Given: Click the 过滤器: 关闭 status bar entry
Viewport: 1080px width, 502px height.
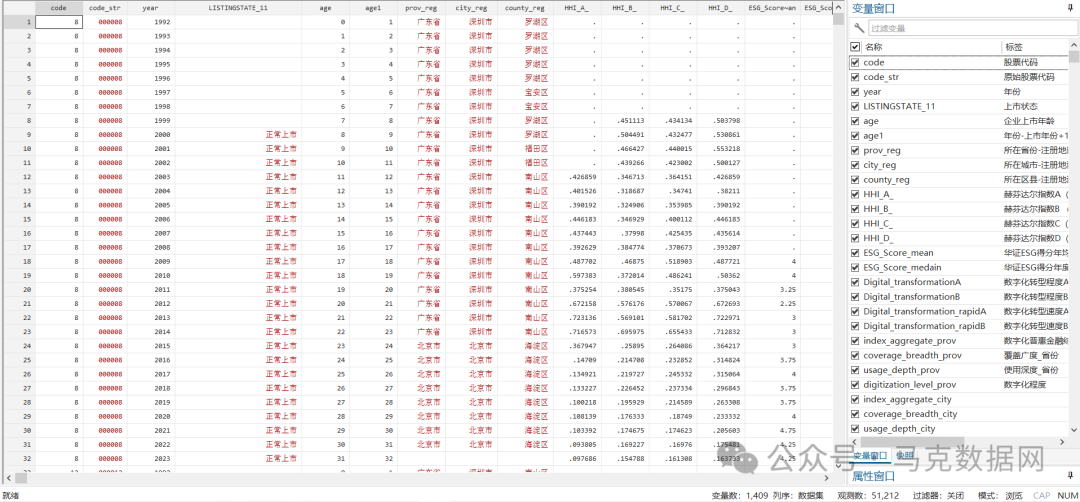Looking at the screenshot, I should [939, 496].
